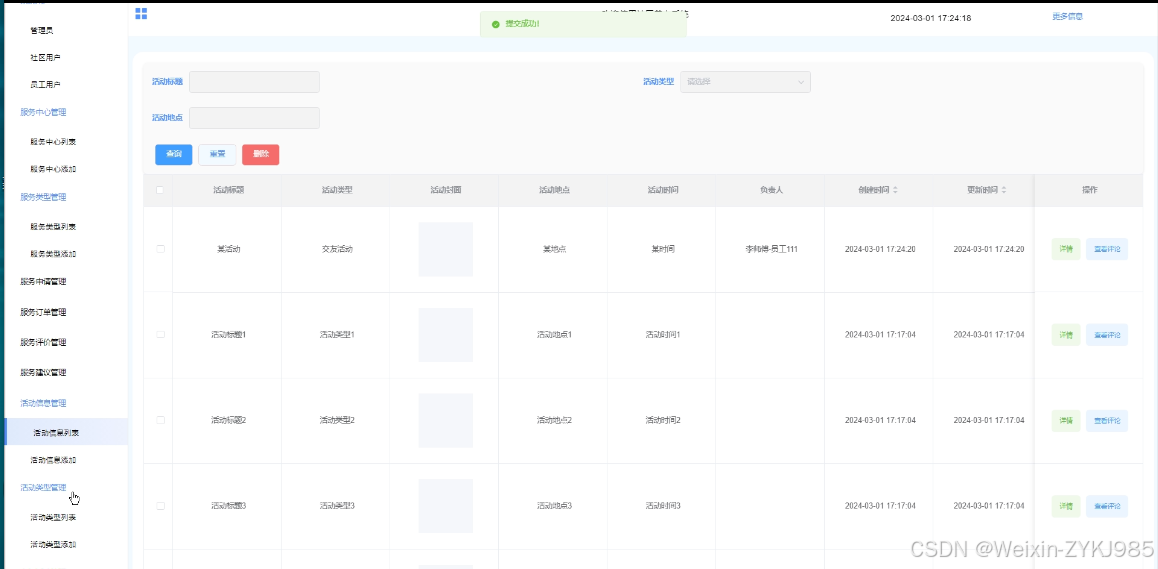Collapse the 活动类型管理 sidebar group
The width and height of the screenshot is (1158, 569).
pyautogui.click(x=44, y=488)
